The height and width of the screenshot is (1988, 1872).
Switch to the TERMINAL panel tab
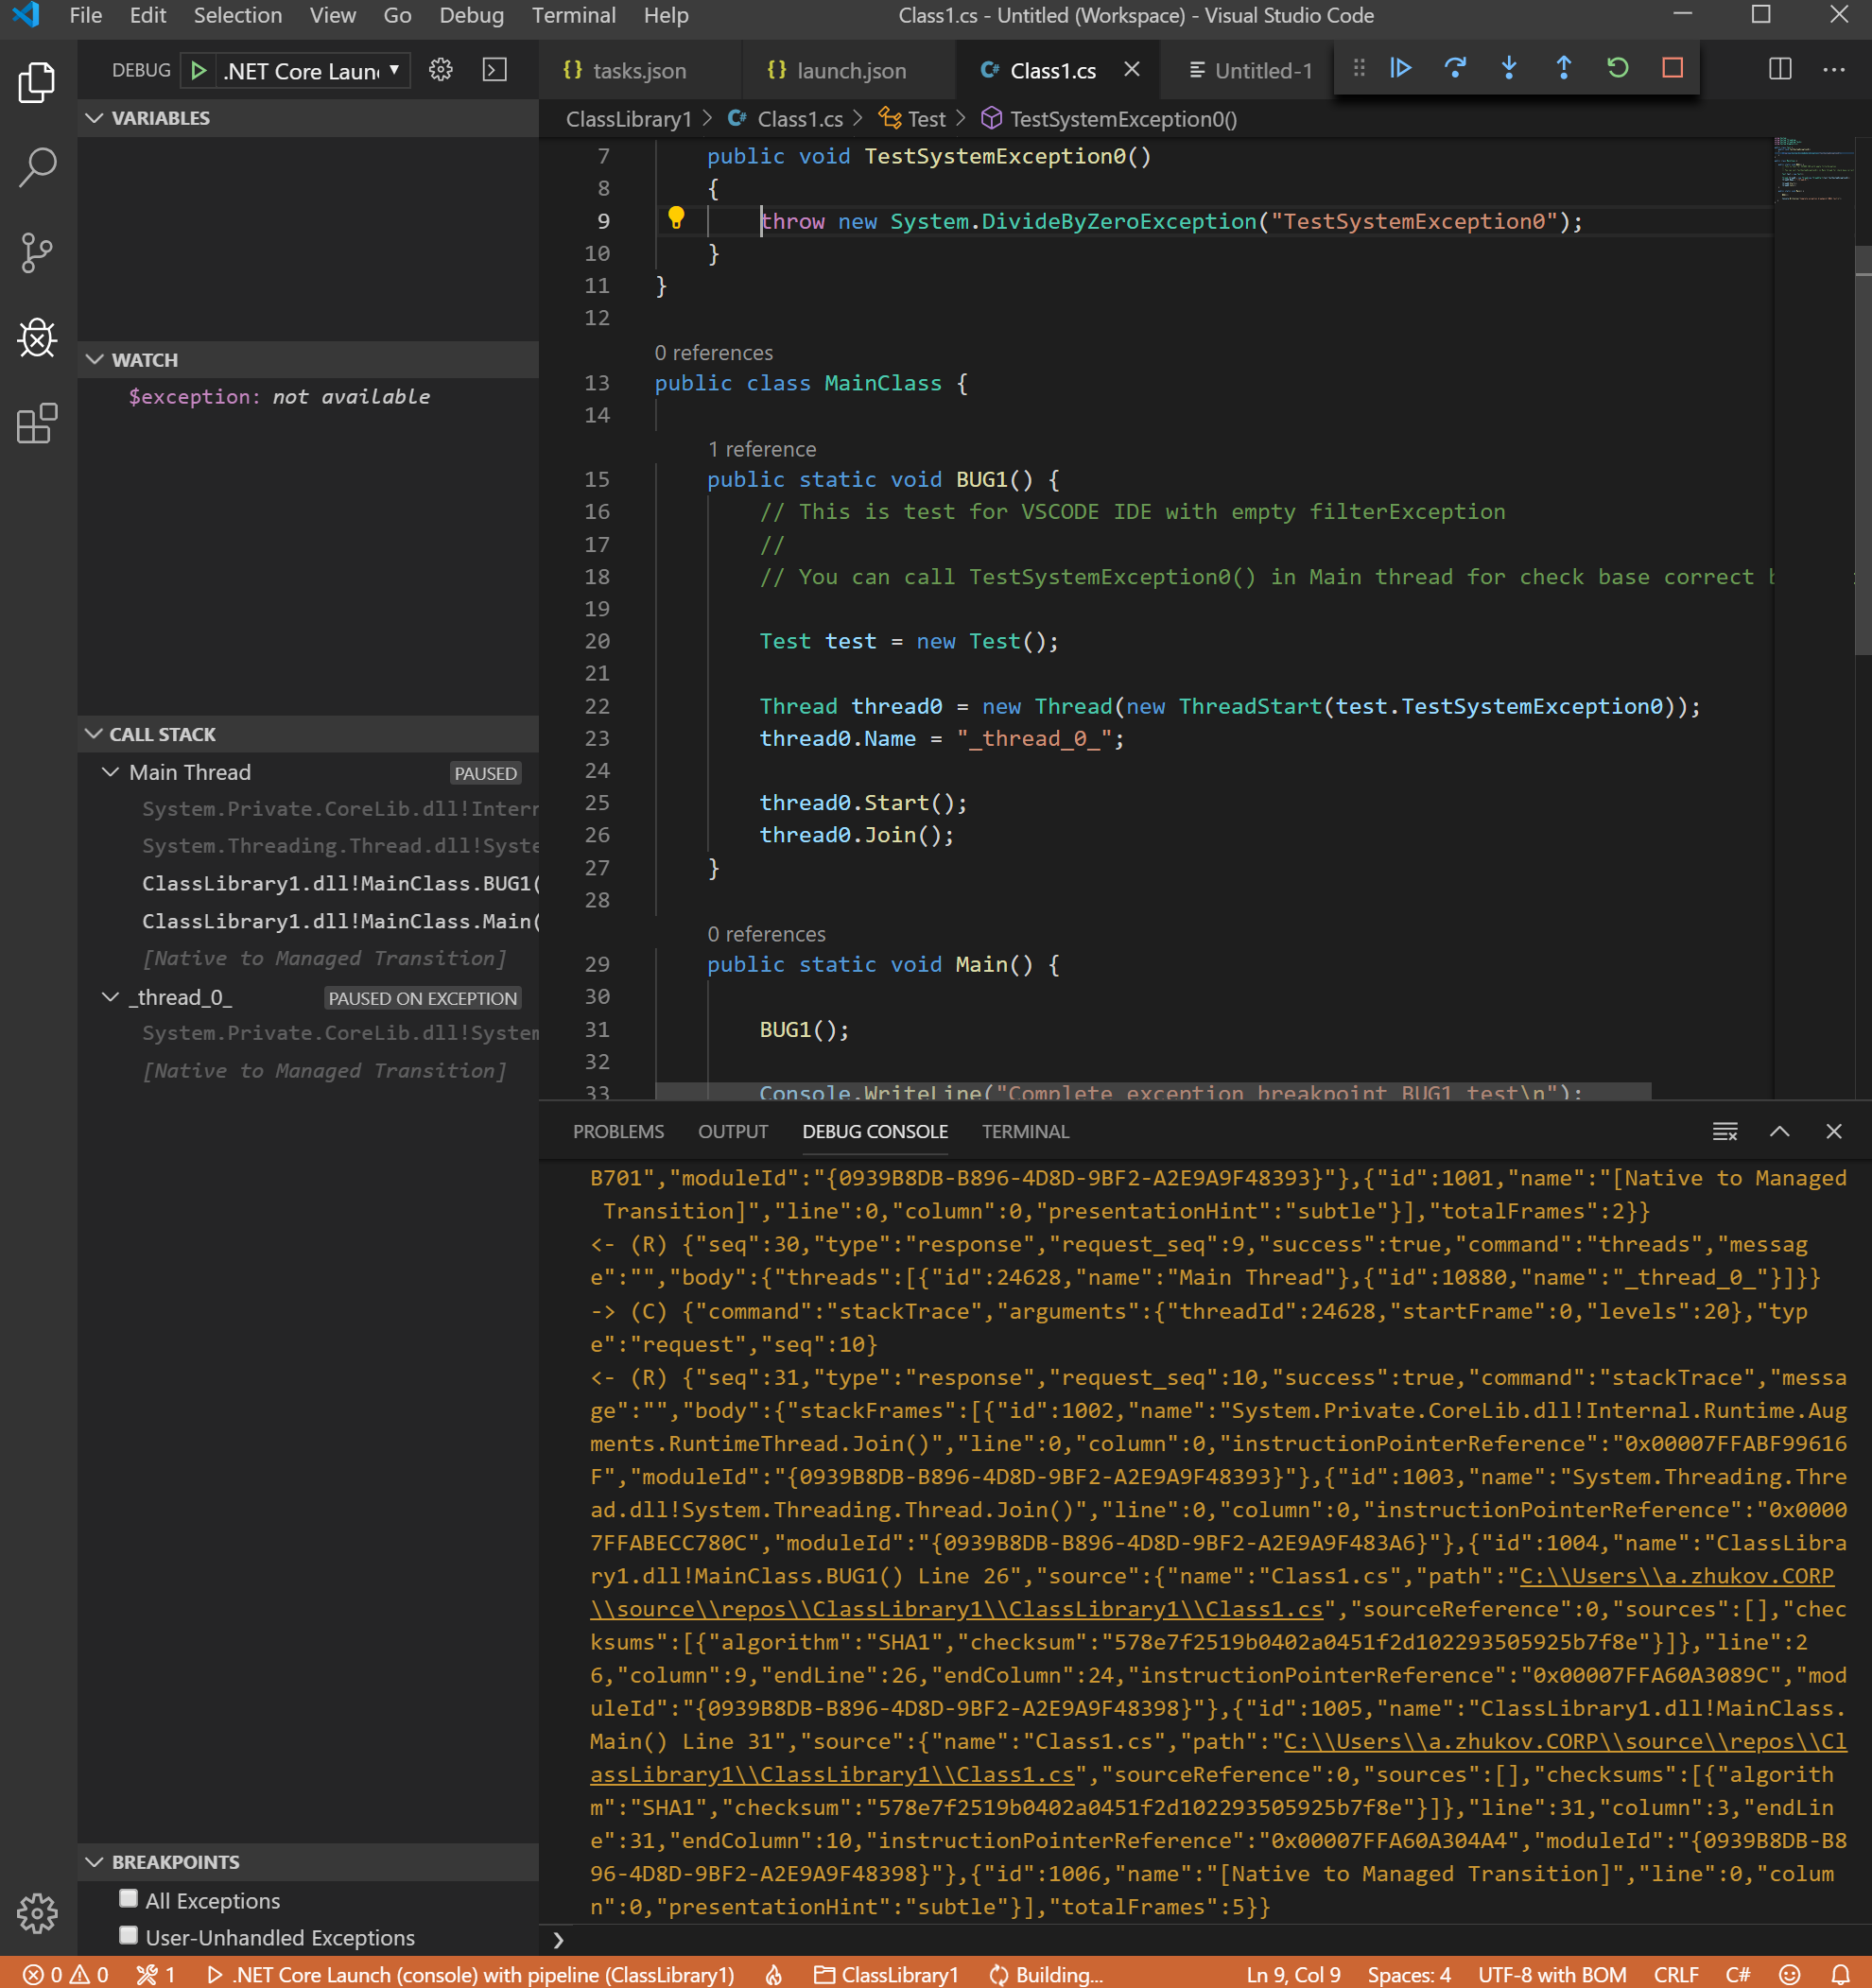[1024, 1131]
